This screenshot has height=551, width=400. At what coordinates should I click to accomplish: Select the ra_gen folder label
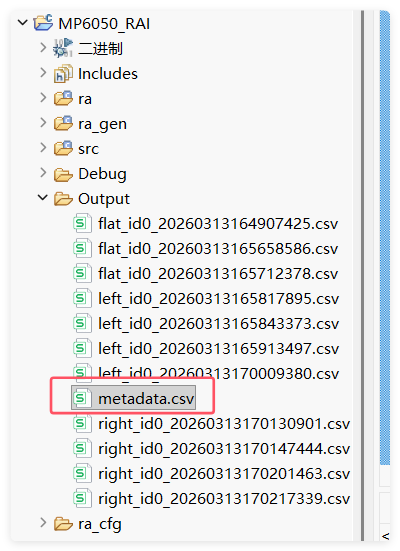[102, 124]
